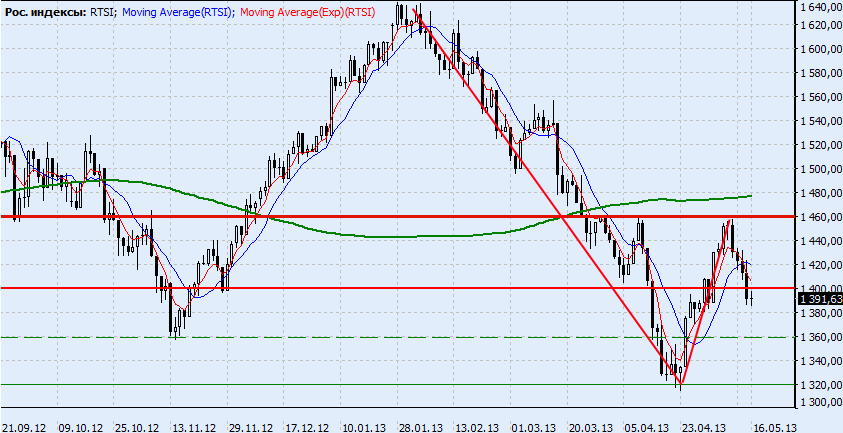
Task: Click the 1 520,00 price axis label
Action: pyautogui.click(x=821, y=145)
